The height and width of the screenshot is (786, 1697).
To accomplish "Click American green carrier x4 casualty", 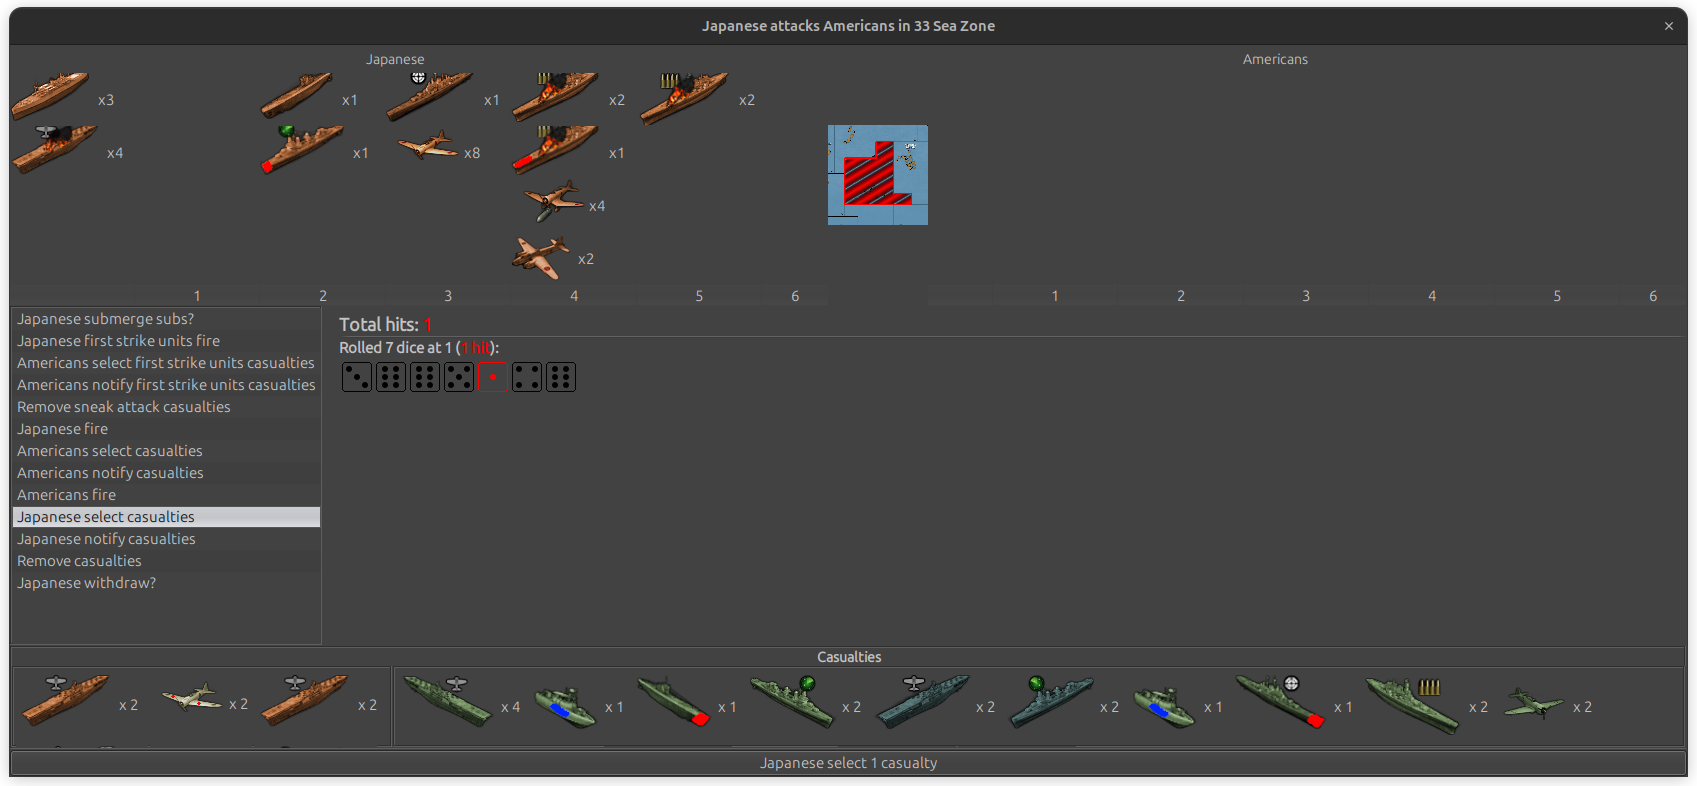I will coord(447,700).
